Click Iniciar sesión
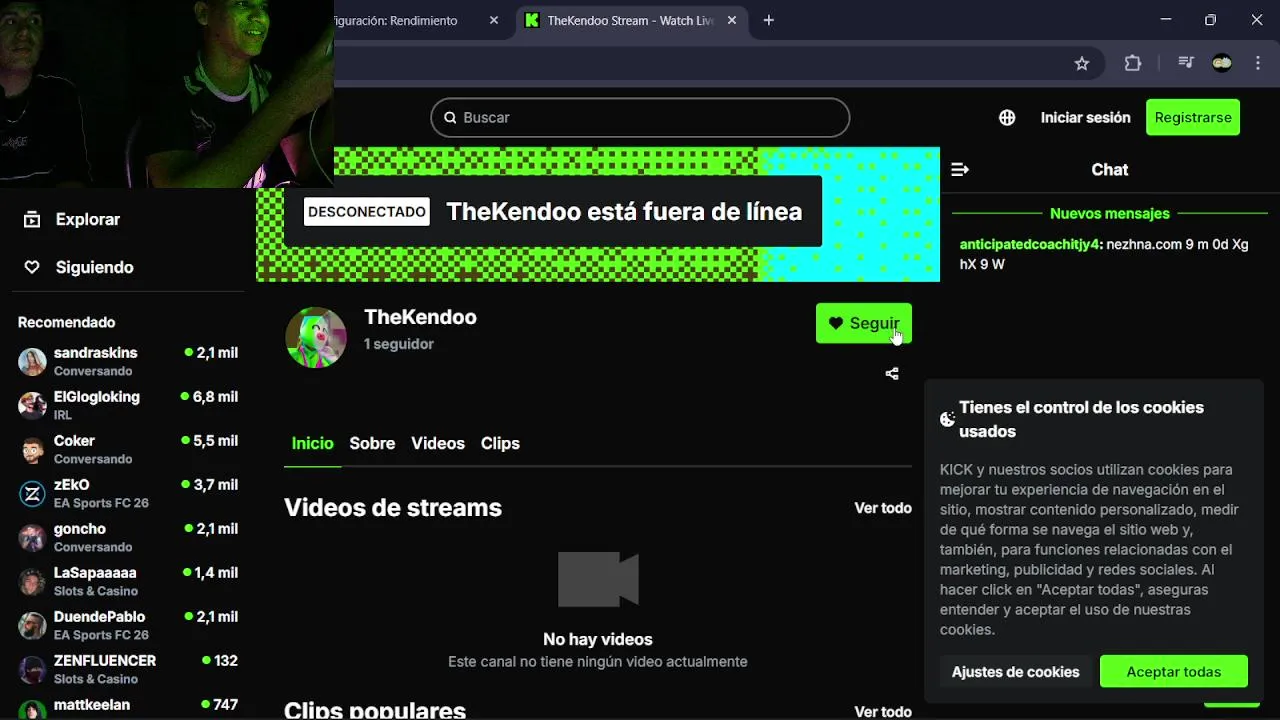Image resolution: width=1280 pixels, height=720 pixels. click(x=1085, y=117)
